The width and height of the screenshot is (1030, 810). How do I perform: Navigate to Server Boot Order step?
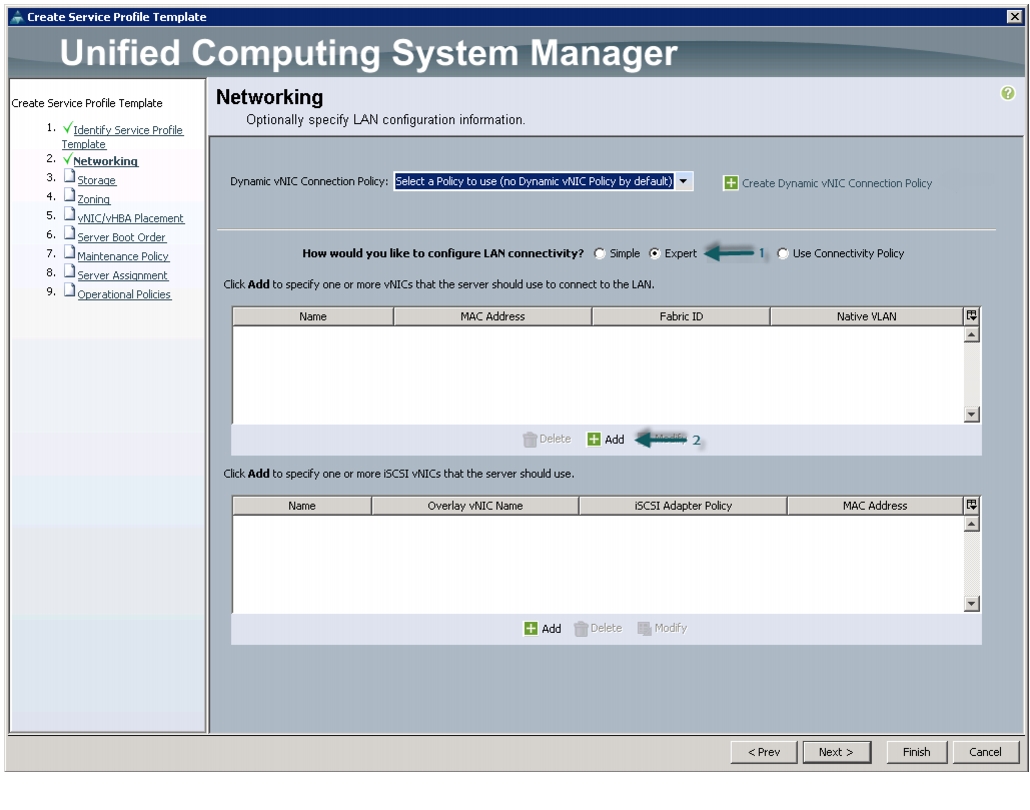pos(122,237)
